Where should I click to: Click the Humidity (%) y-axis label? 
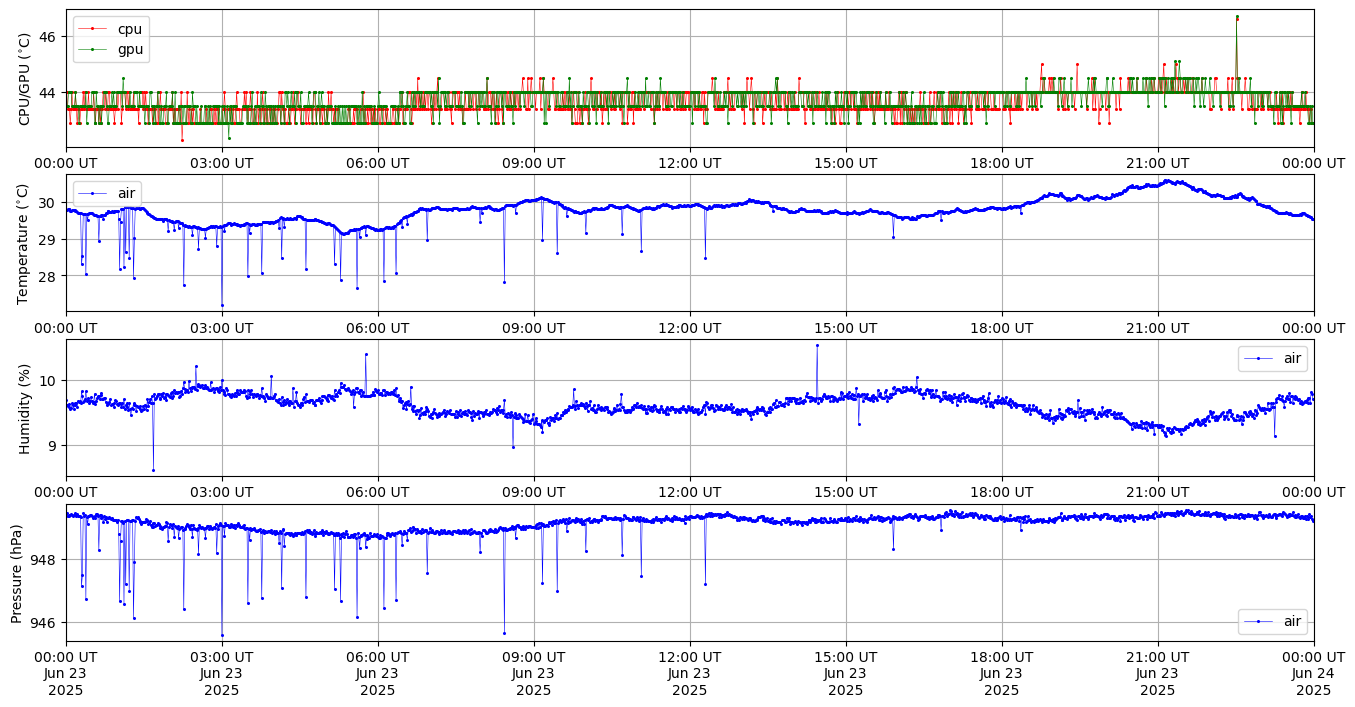pos(26,408)
